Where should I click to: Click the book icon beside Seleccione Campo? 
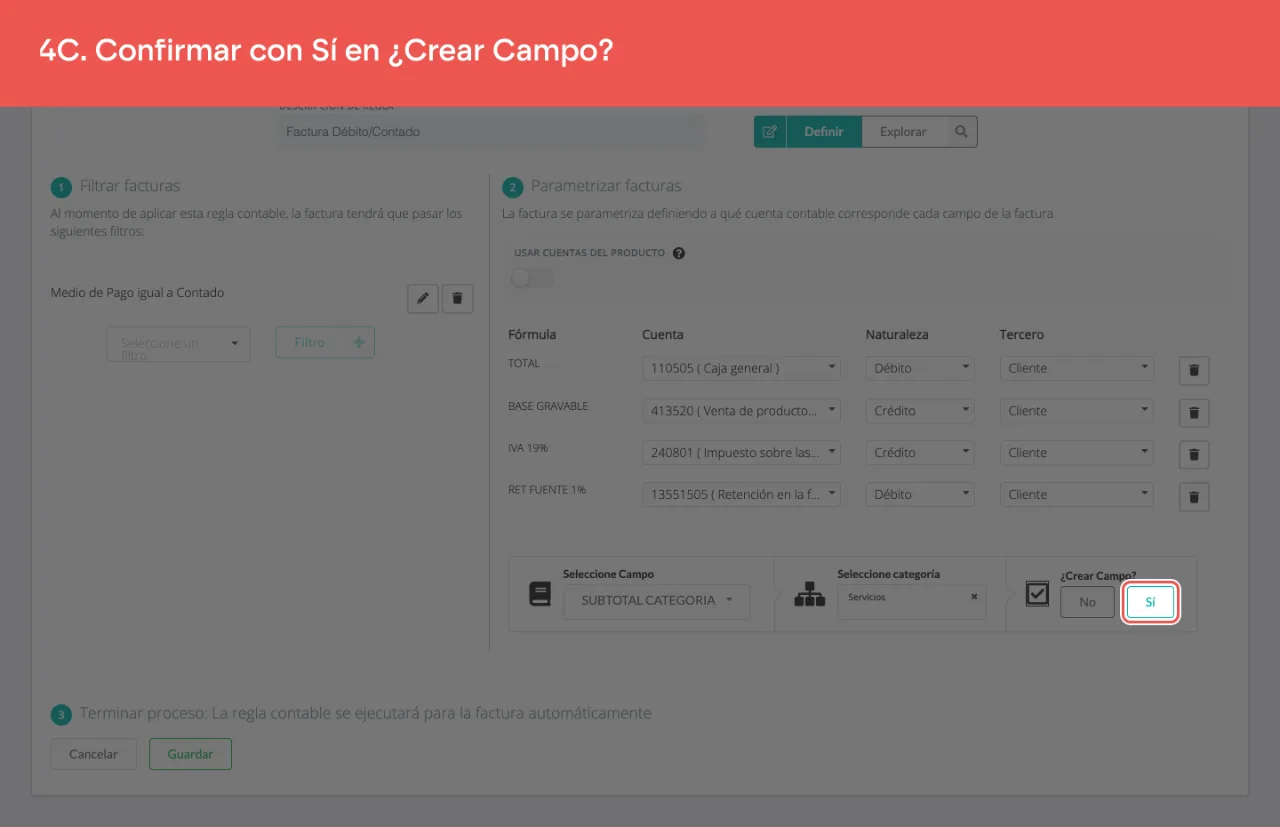coord(540,594)
